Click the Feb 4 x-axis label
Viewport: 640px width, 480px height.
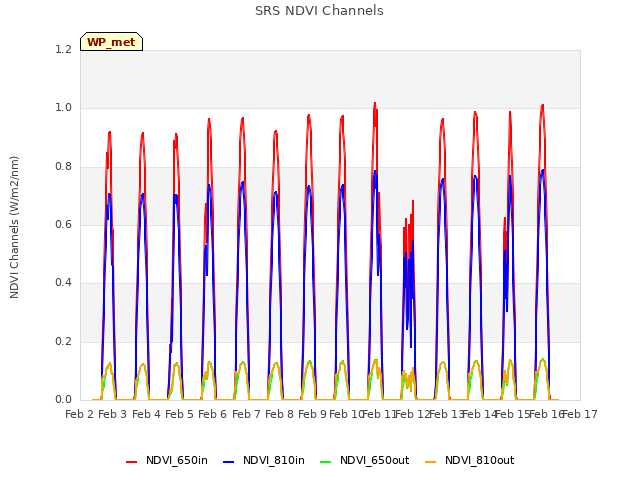click(x=146, y=414)
